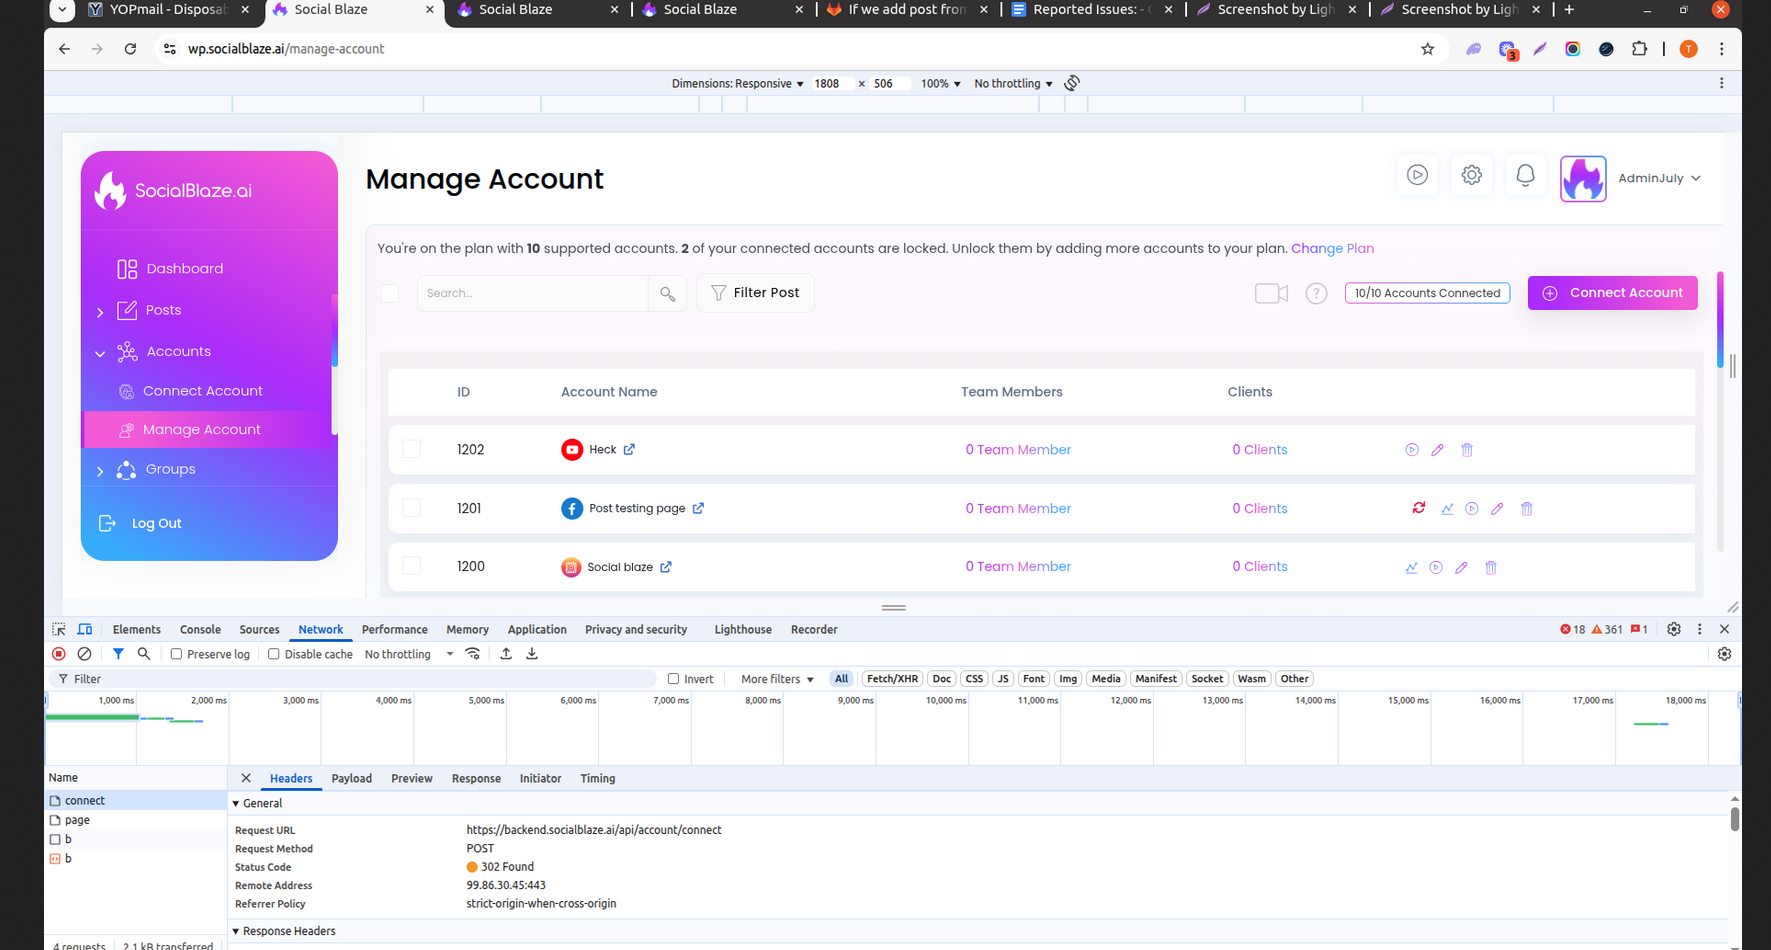Follow the Change Plan link
This screenshot has height=950, width=1771.
1332,248
